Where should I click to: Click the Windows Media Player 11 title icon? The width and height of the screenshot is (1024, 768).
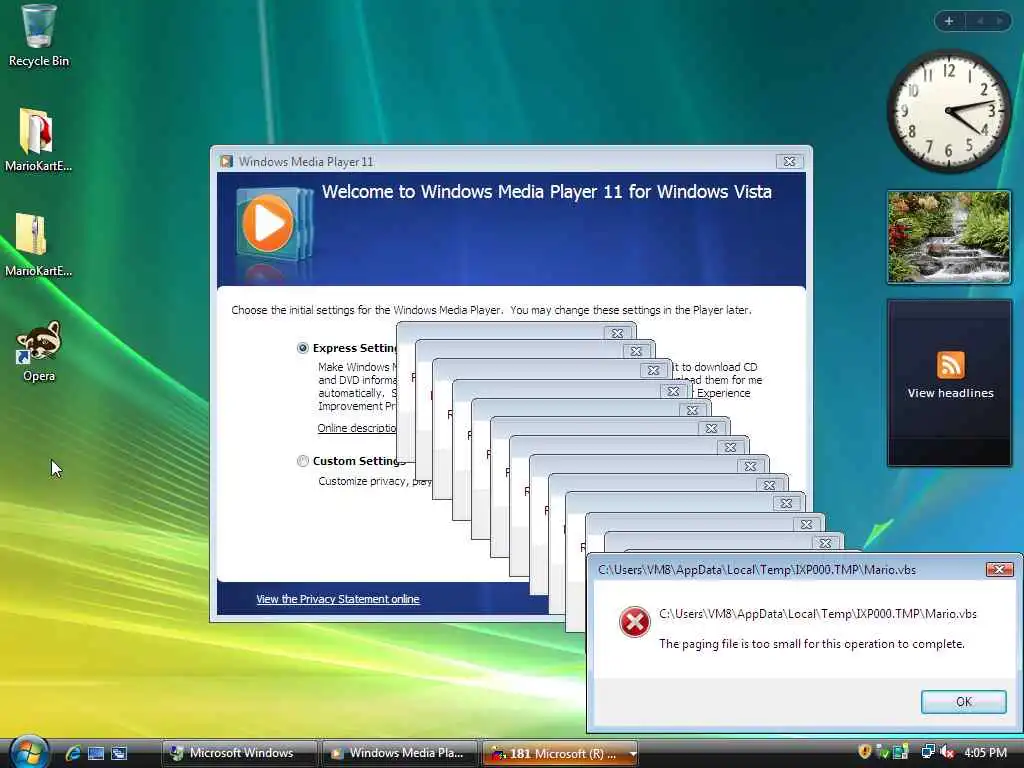pos(227,161)
